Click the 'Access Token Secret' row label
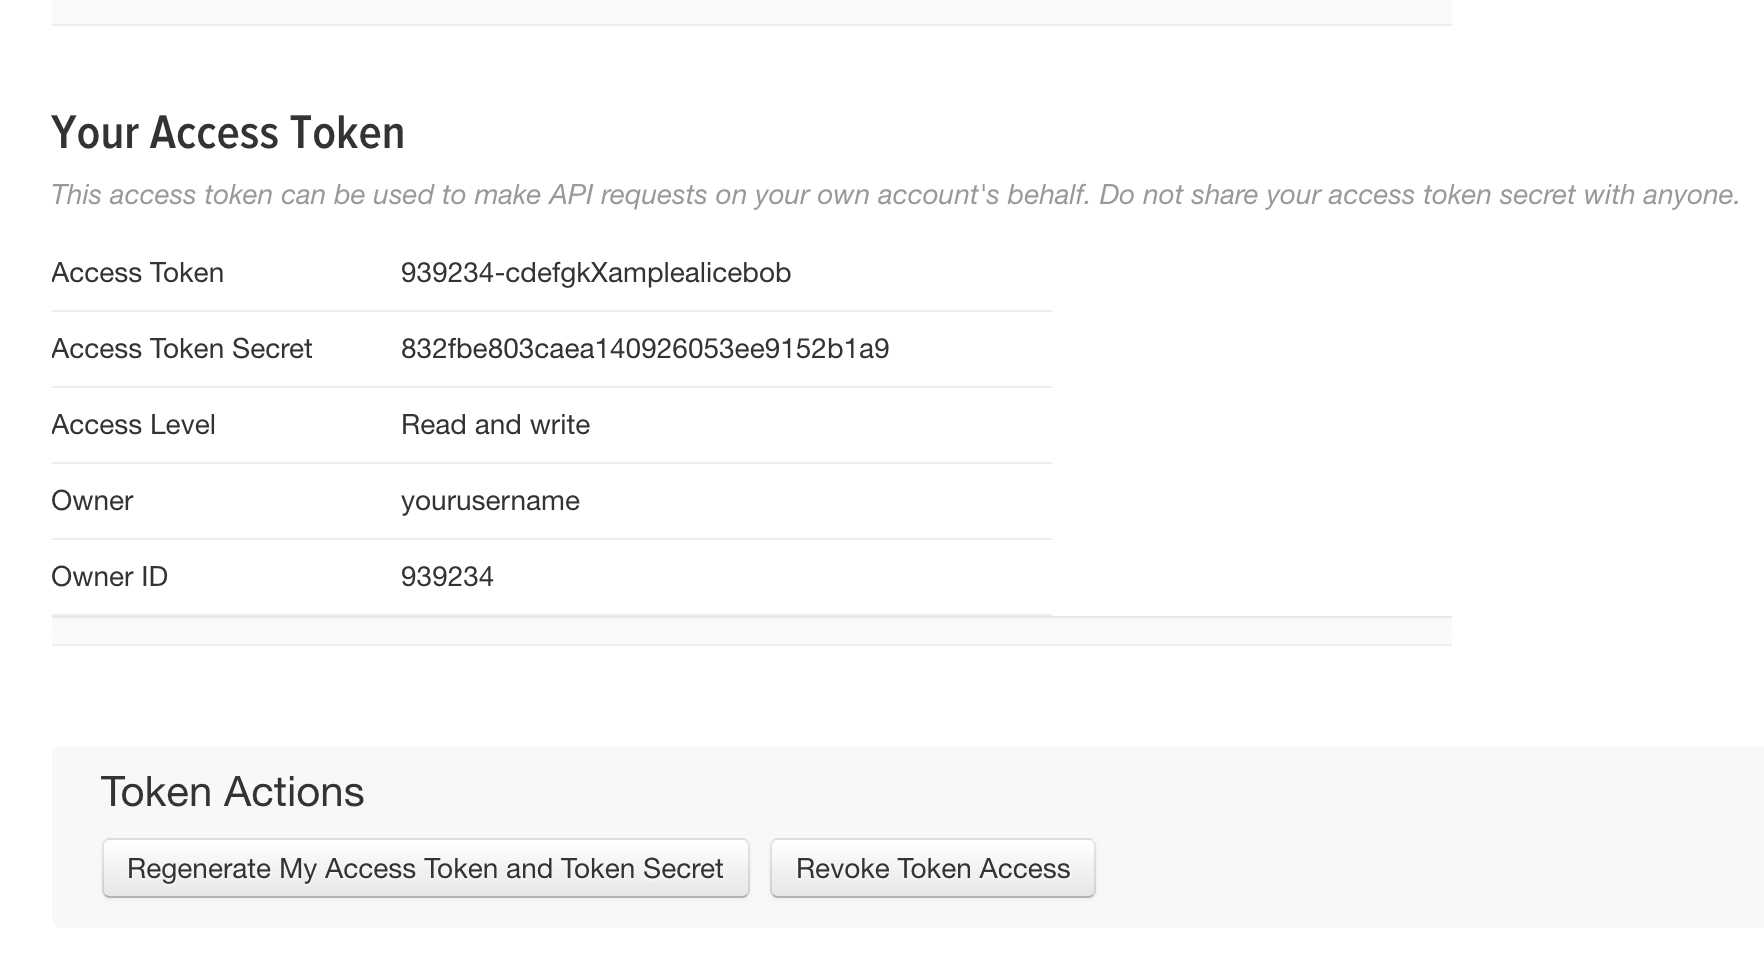Screen dimensions: 1764x956 pos(181,349)
